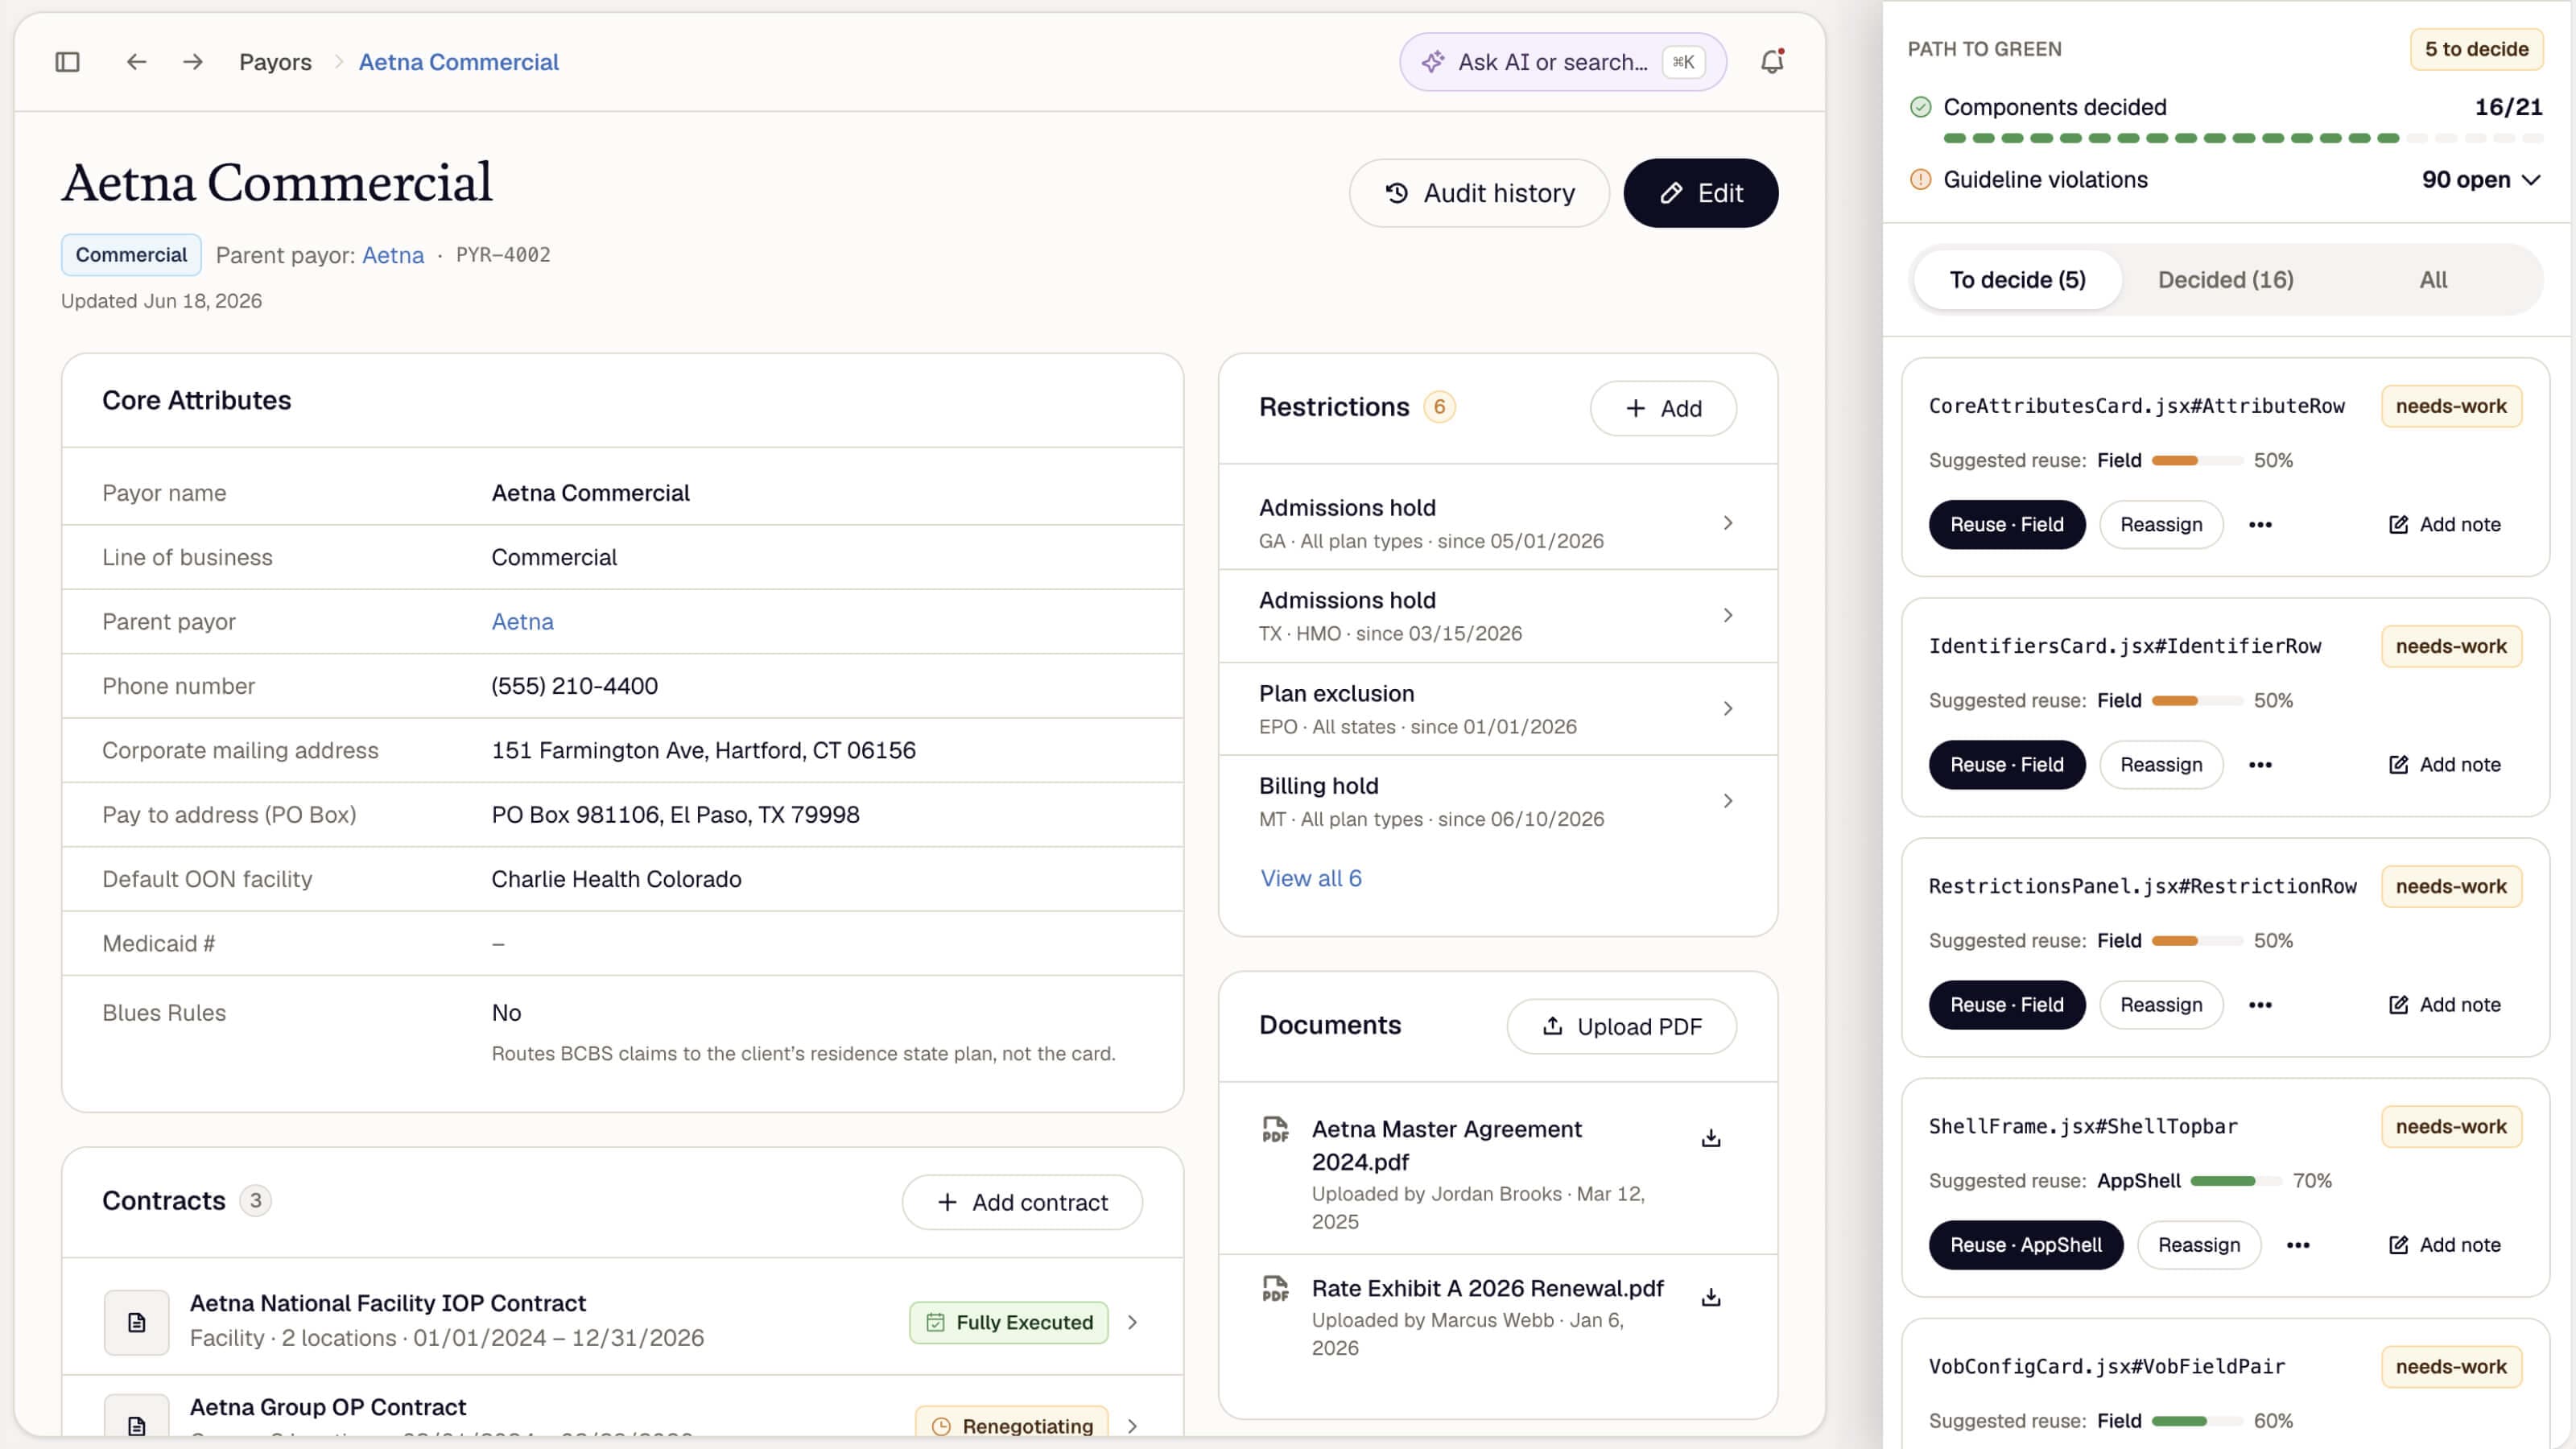Download Rate Exhibit A 2026 Renewal.pdf
2576x1449 pixels.
[x=1711, y=1297]
